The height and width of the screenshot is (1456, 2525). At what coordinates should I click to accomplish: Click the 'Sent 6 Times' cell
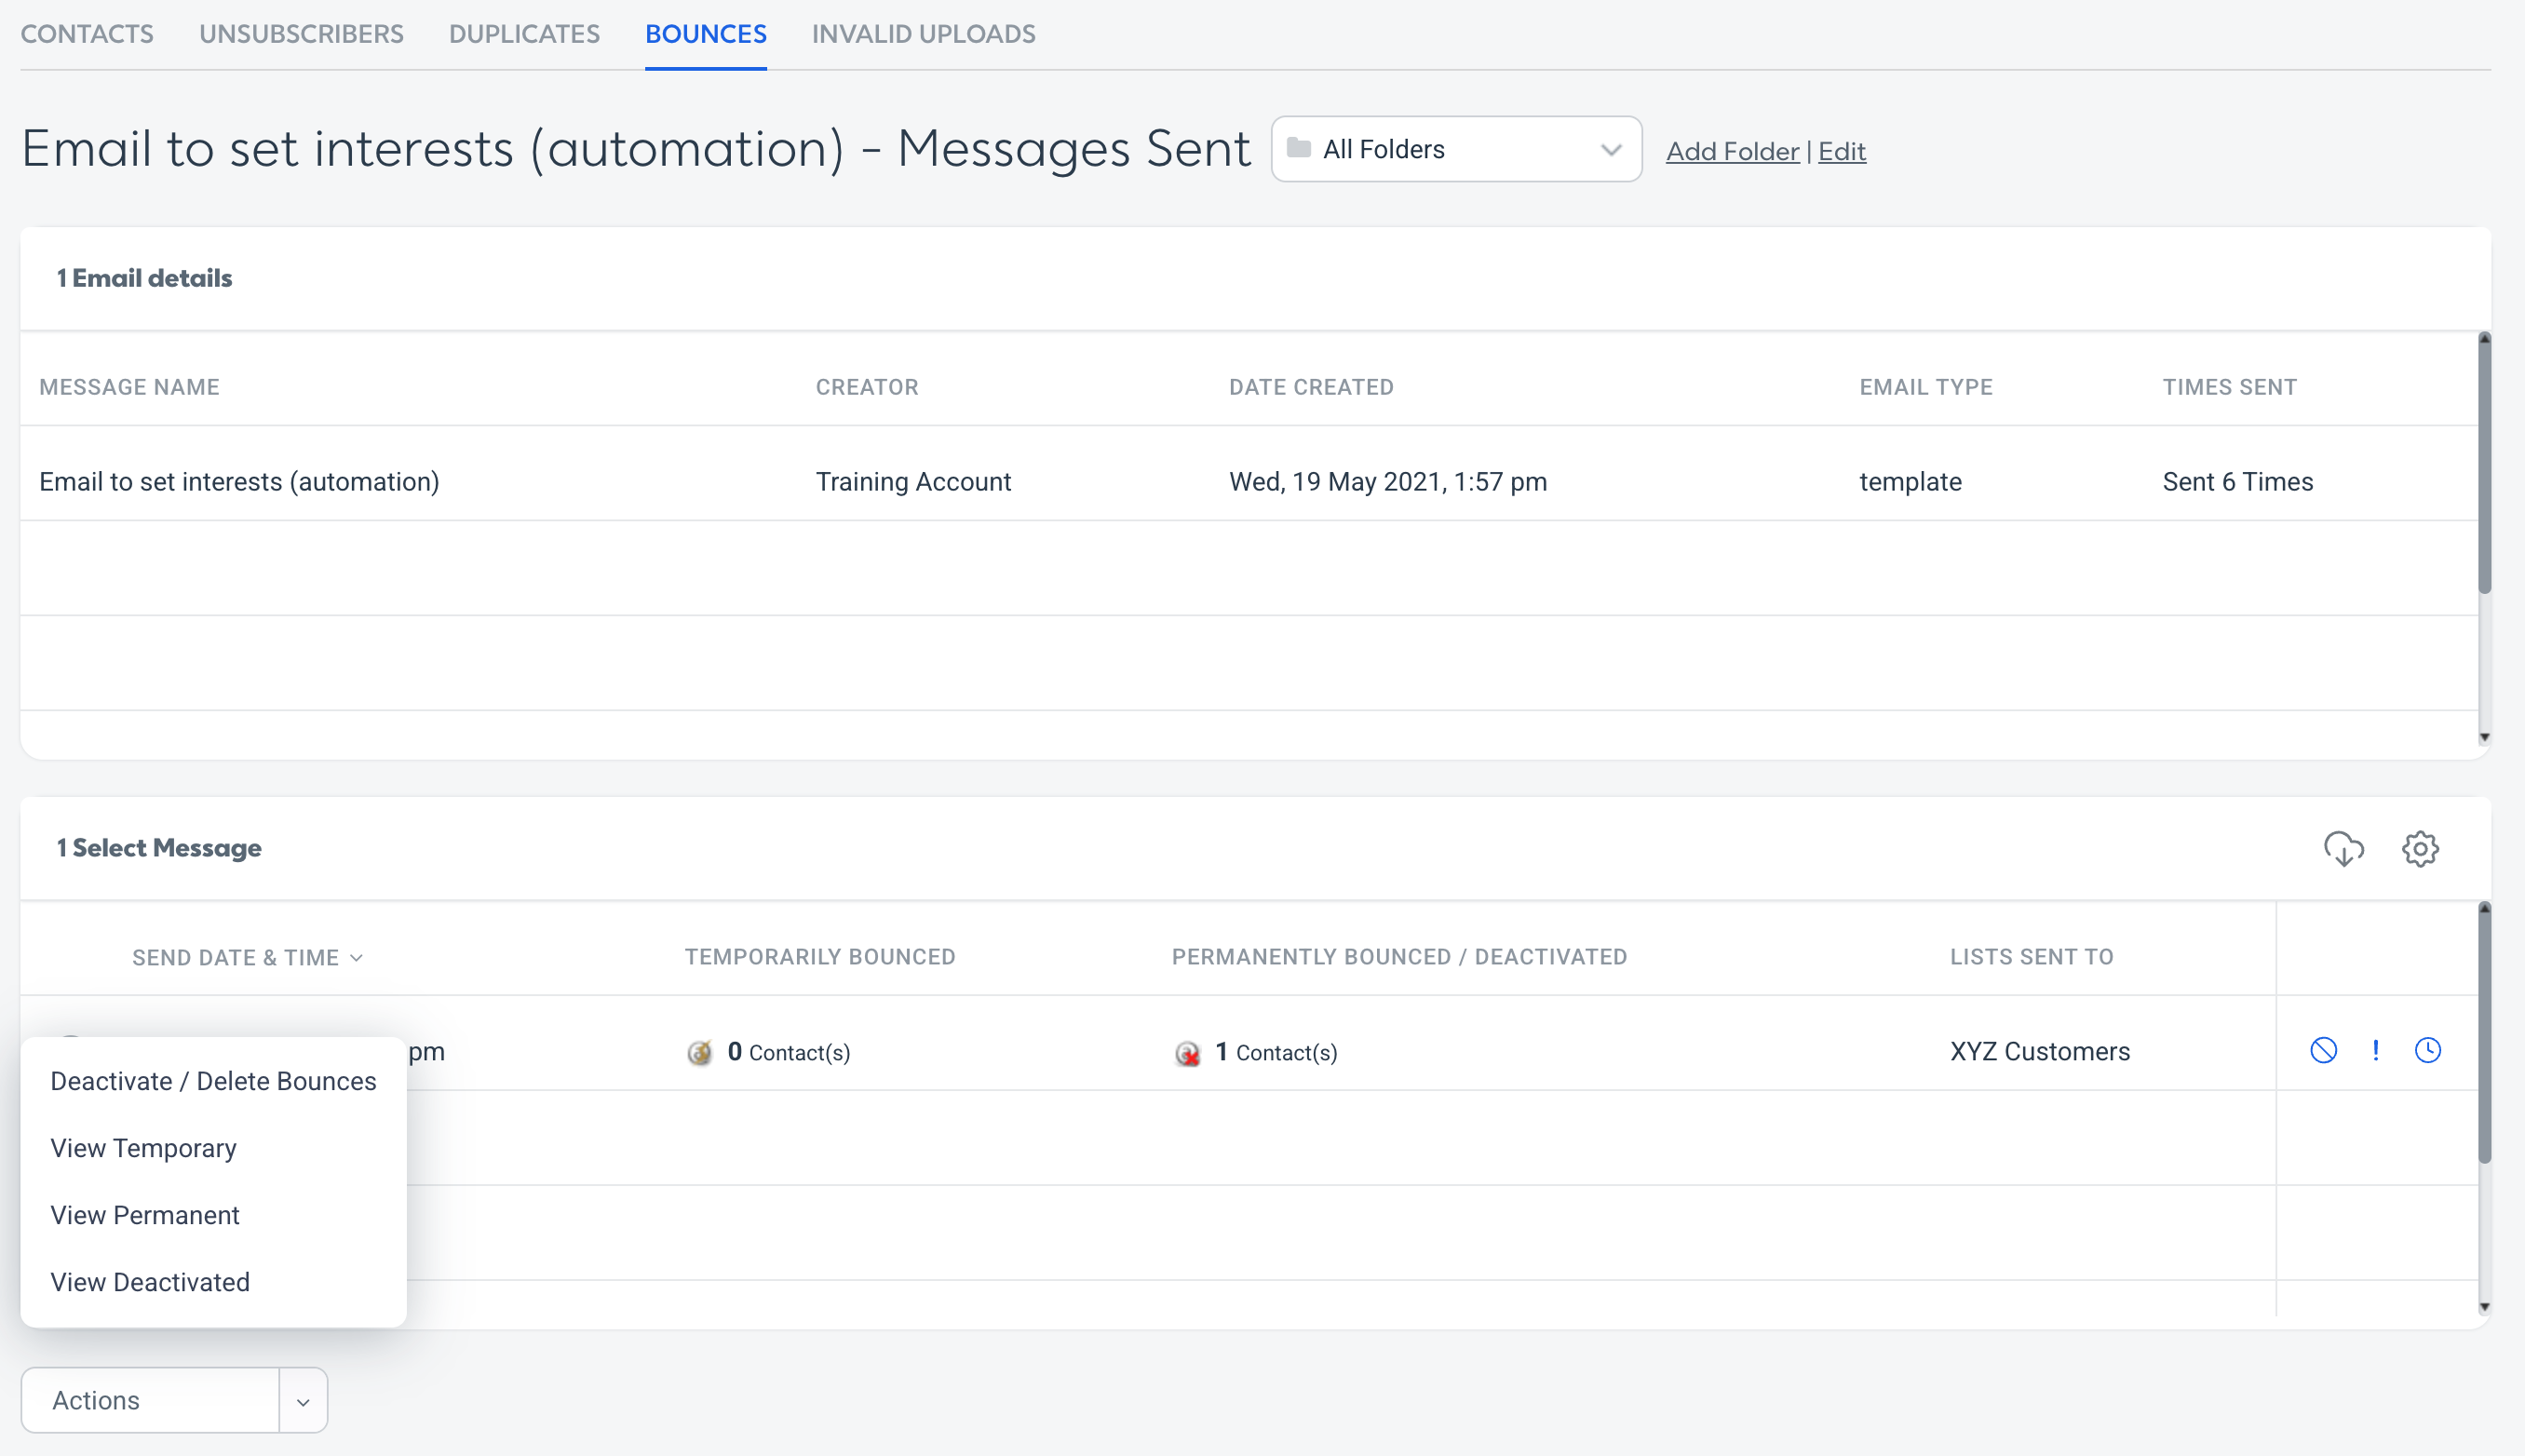click(2238, 482)
